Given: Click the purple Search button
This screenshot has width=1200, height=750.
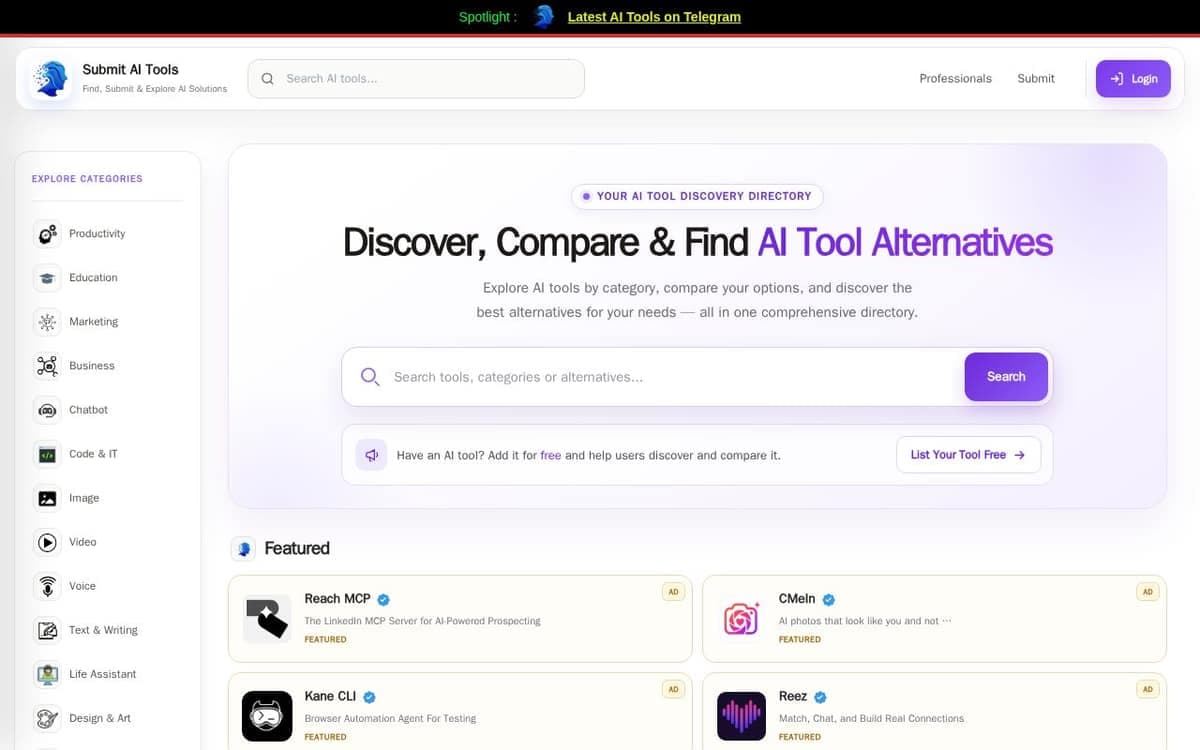Looking at the screenshot, I should (1006, 377).
